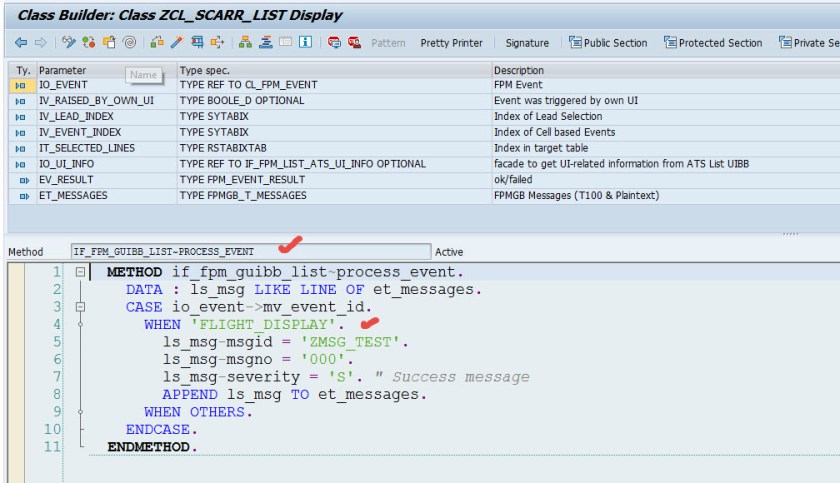840x483 pixels.
Task: Display object list hierarchy icon
Action: (245, 42)
